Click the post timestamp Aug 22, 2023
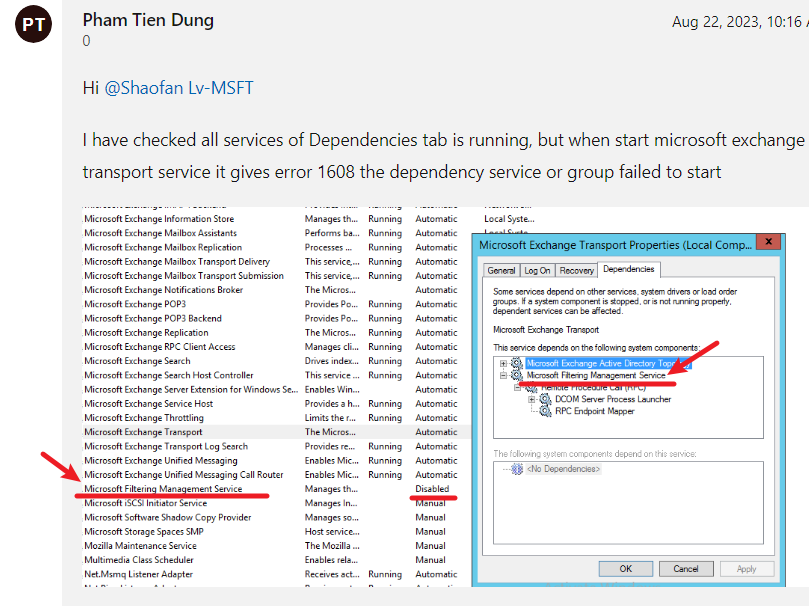The height and width of the screenshot is (606, 809). (x=740, y=22)
